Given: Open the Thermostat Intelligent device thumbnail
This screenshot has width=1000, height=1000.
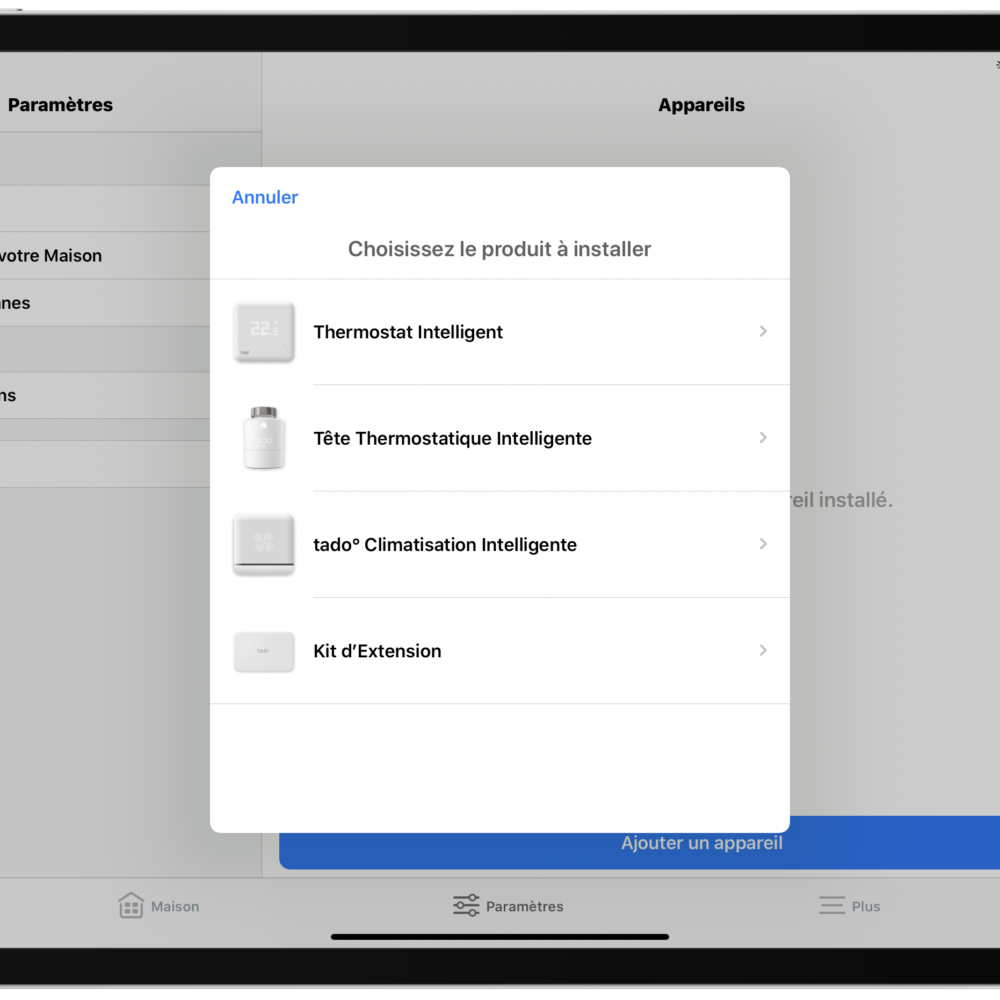Looking at the screenshot, I should pyautogui.click(x=263, y=332).
